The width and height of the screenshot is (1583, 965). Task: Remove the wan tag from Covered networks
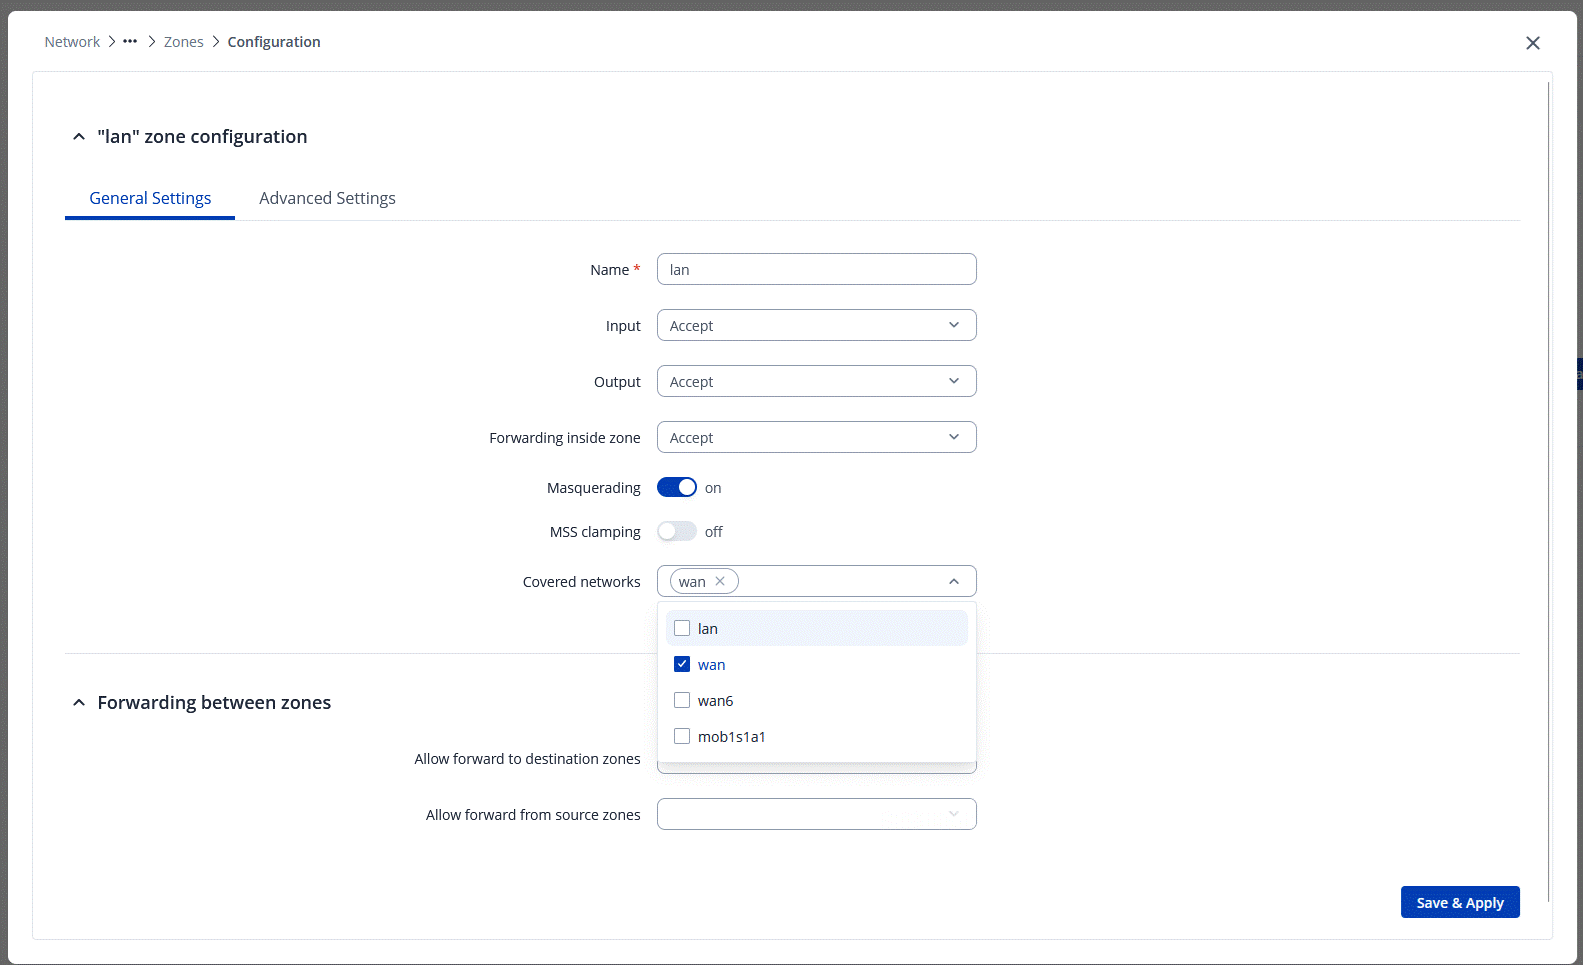(x=720, y=581)
